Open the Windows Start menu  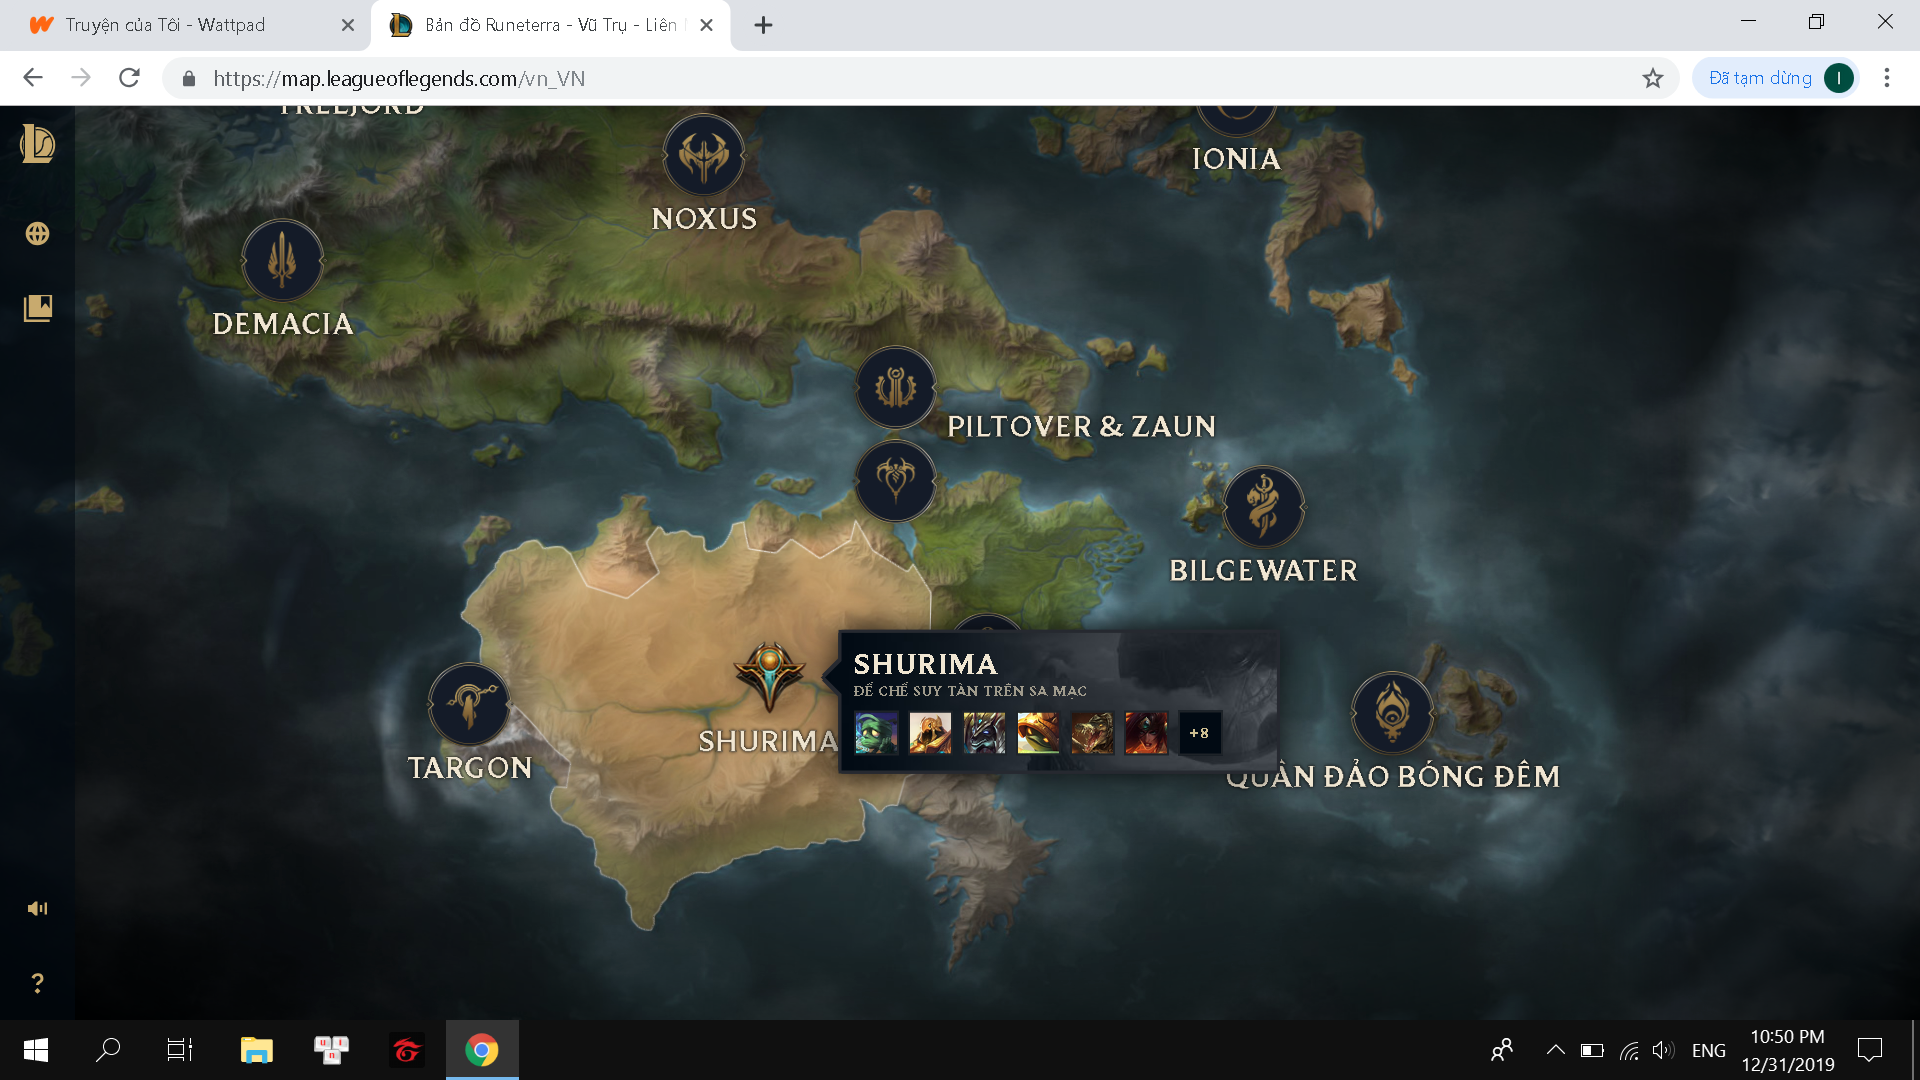(36, 1050)
